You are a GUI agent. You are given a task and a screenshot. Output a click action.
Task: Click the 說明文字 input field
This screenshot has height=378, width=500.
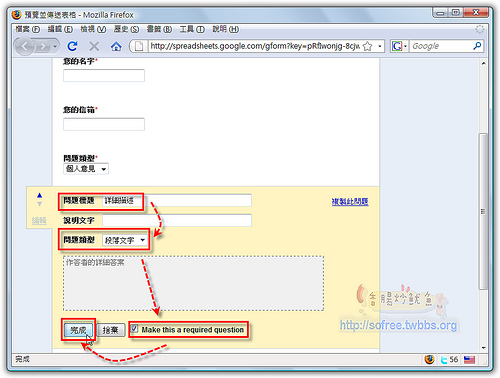click(177, 220)
